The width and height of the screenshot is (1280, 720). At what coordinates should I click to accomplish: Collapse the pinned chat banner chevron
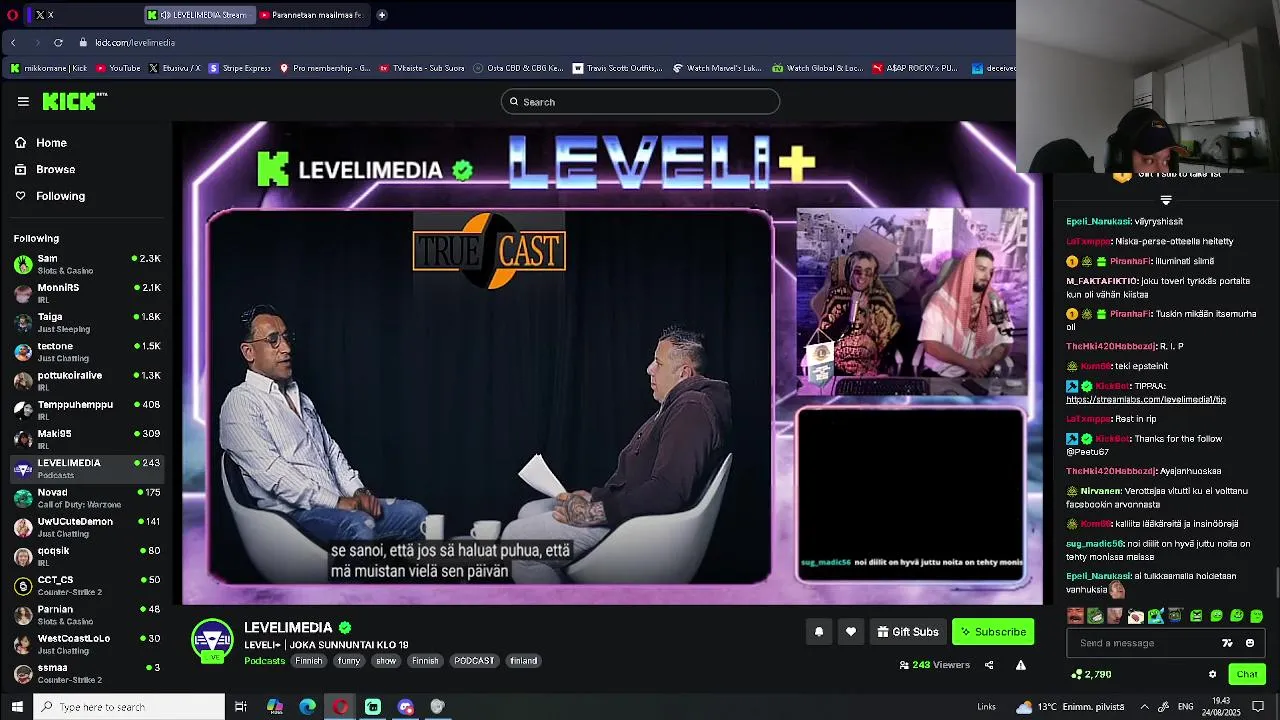point(1166,200)
